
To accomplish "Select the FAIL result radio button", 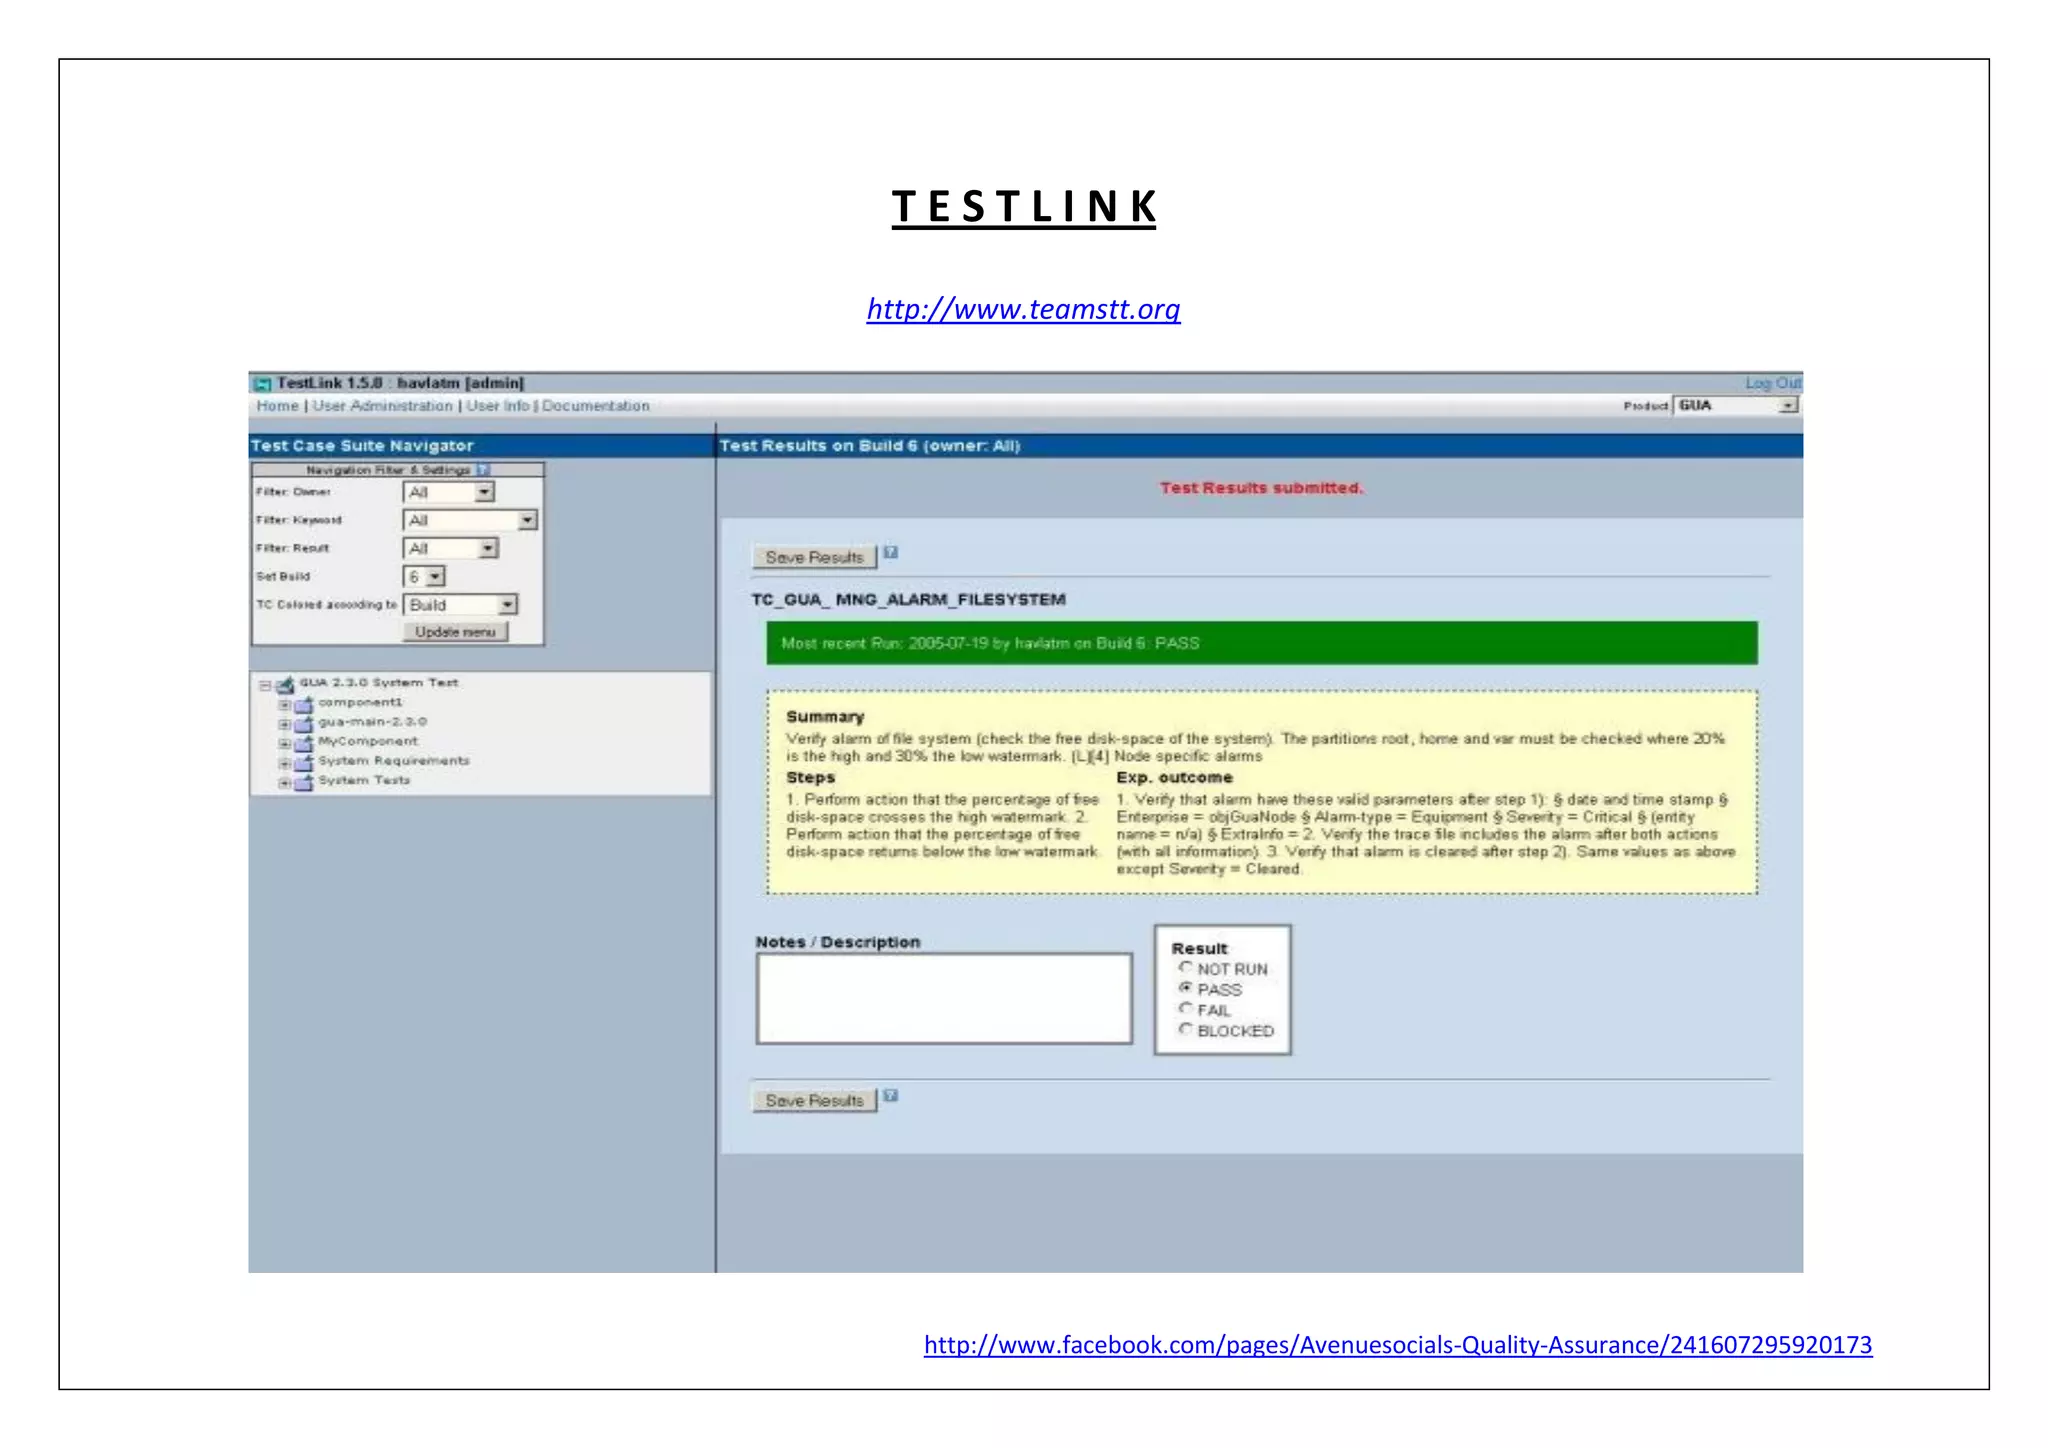I will (x=1186, y=1008).
